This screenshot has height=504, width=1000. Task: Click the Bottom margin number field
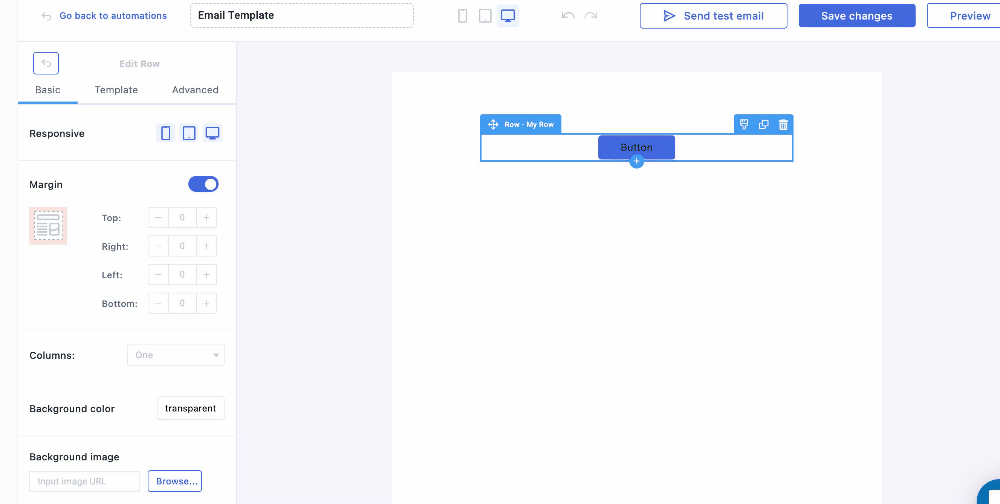[x=182, y=304]
